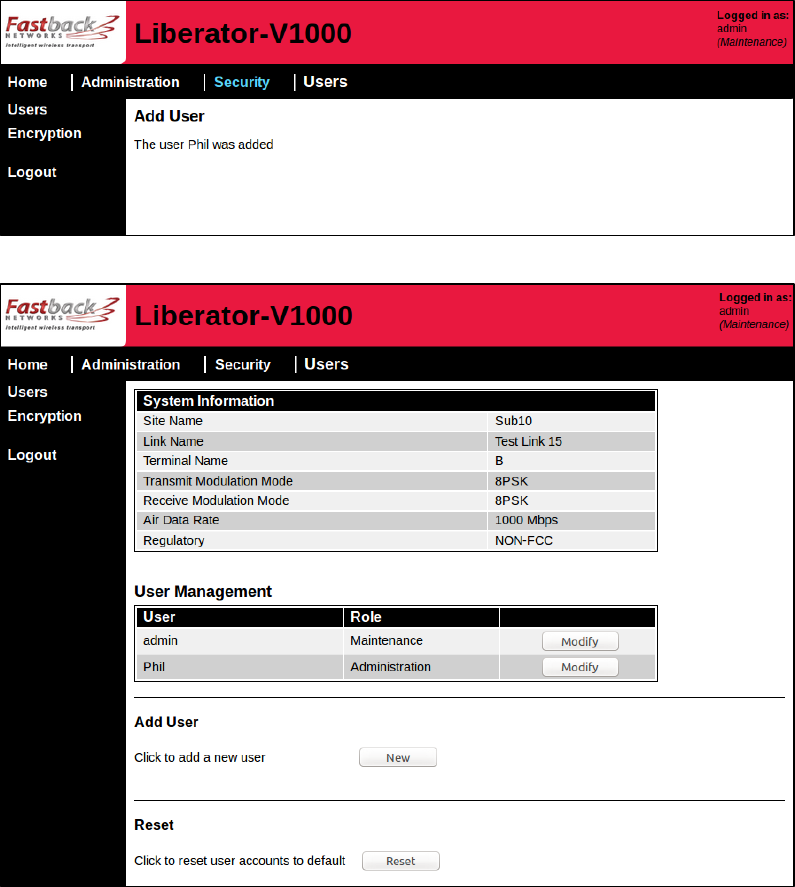
Task: Open Home in the lower navigation bar
Action: point(27,364)
